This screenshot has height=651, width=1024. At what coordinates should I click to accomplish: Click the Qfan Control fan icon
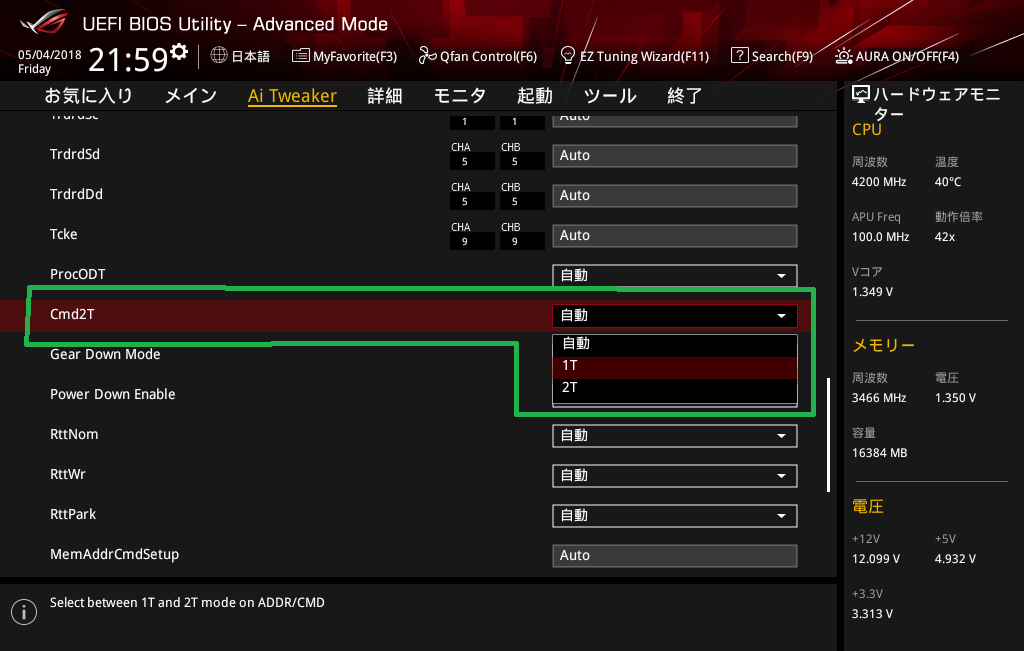pyautogui.click(x=427, y=56)
